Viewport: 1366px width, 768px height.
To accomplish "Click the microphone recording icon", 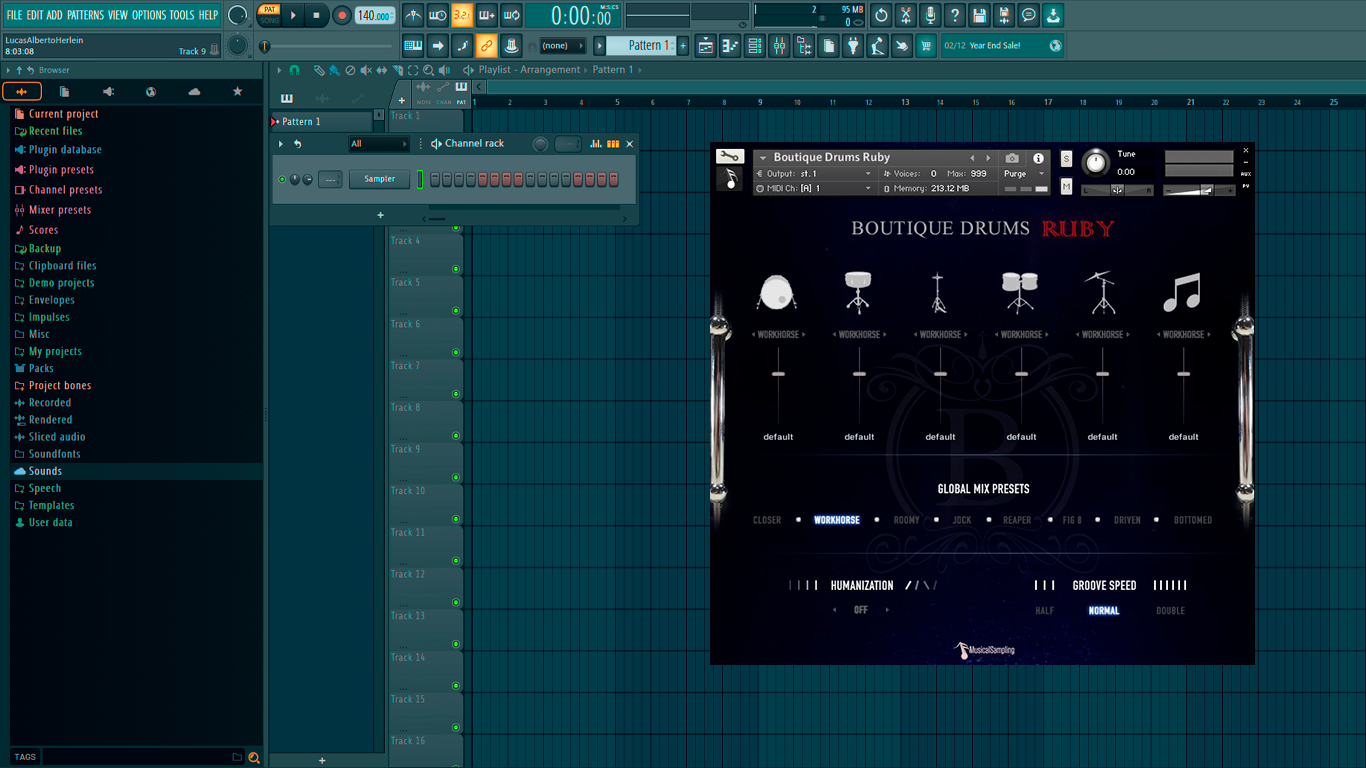I will tap(930, 15).
